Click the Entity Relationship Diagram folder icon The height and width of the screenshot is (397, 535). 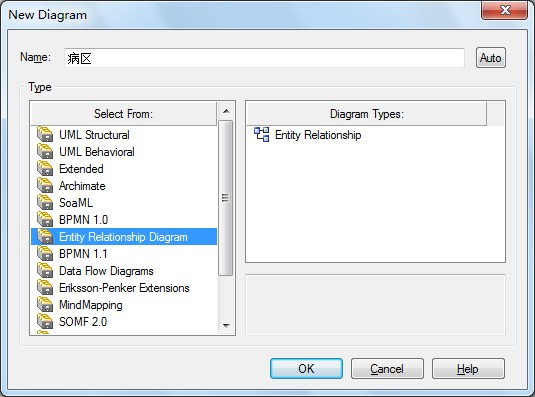coord(45,237)
